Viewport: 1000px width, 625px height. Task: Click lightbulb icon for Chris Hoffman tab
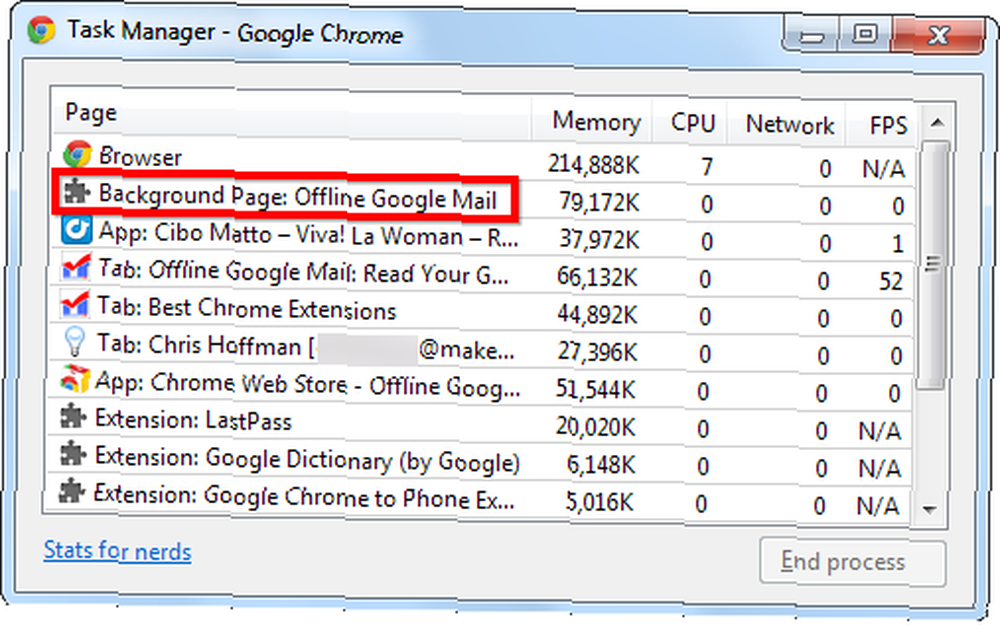point(75,341)
